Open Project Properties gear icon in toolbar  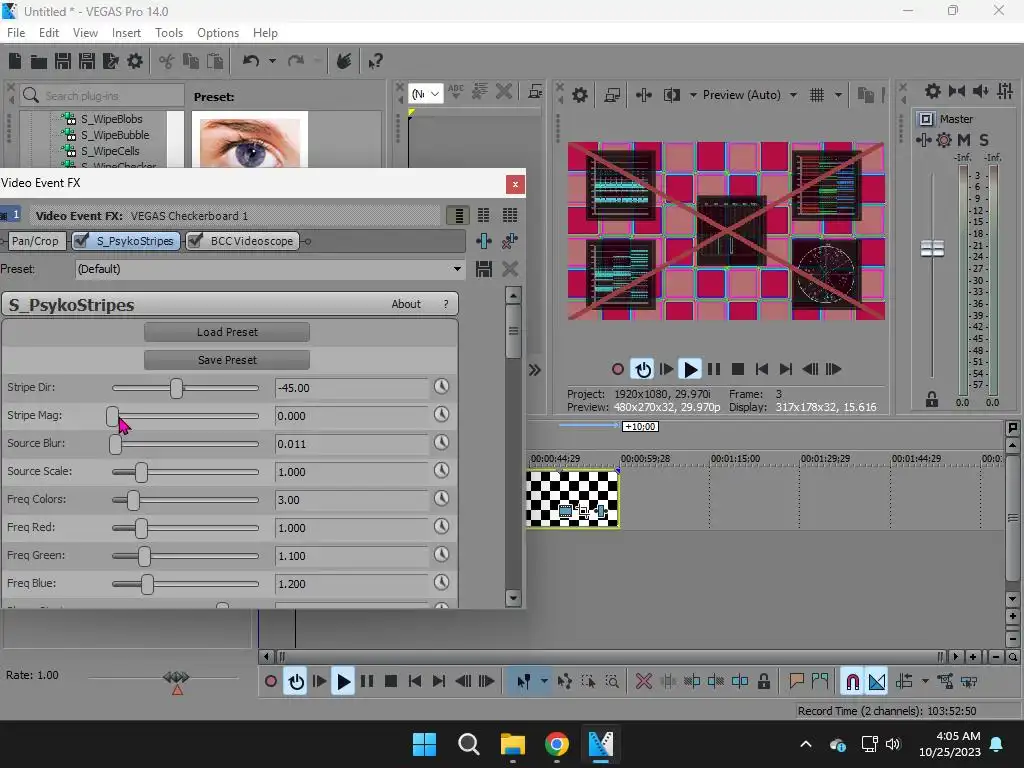tap(135, 61)
